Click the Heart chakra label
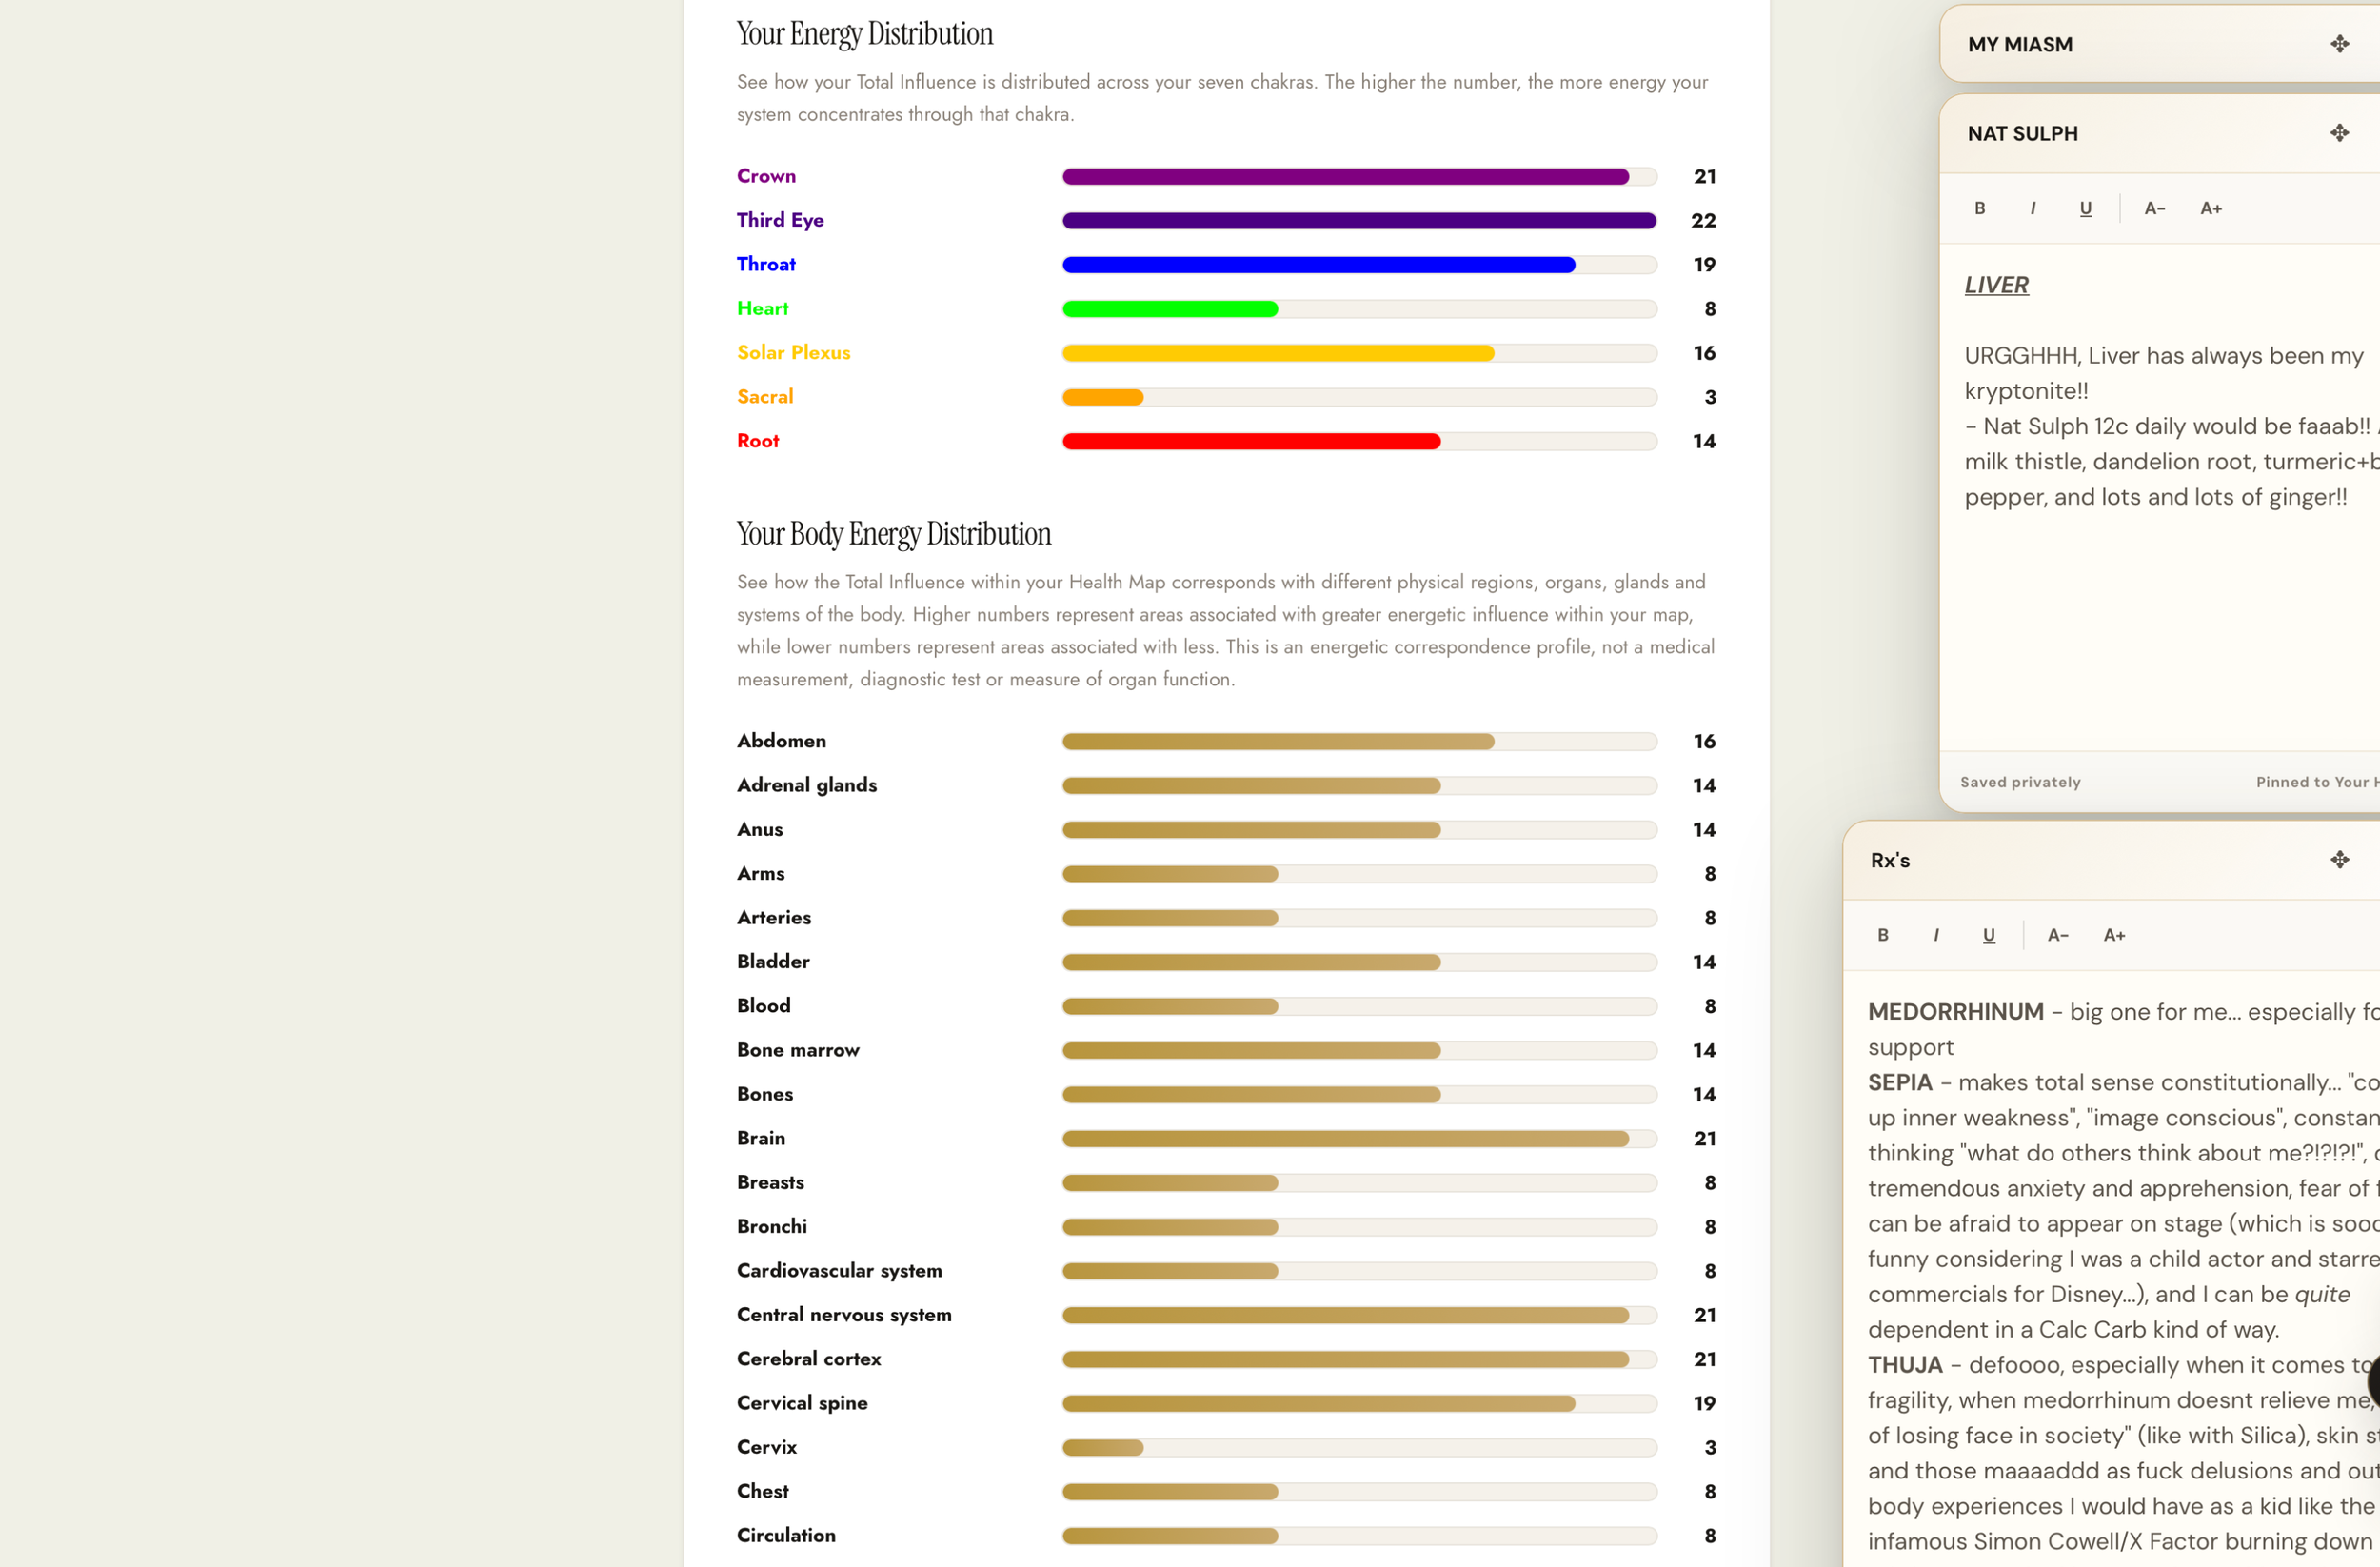Screen dimensions: 2380x1567 point(762,308)
